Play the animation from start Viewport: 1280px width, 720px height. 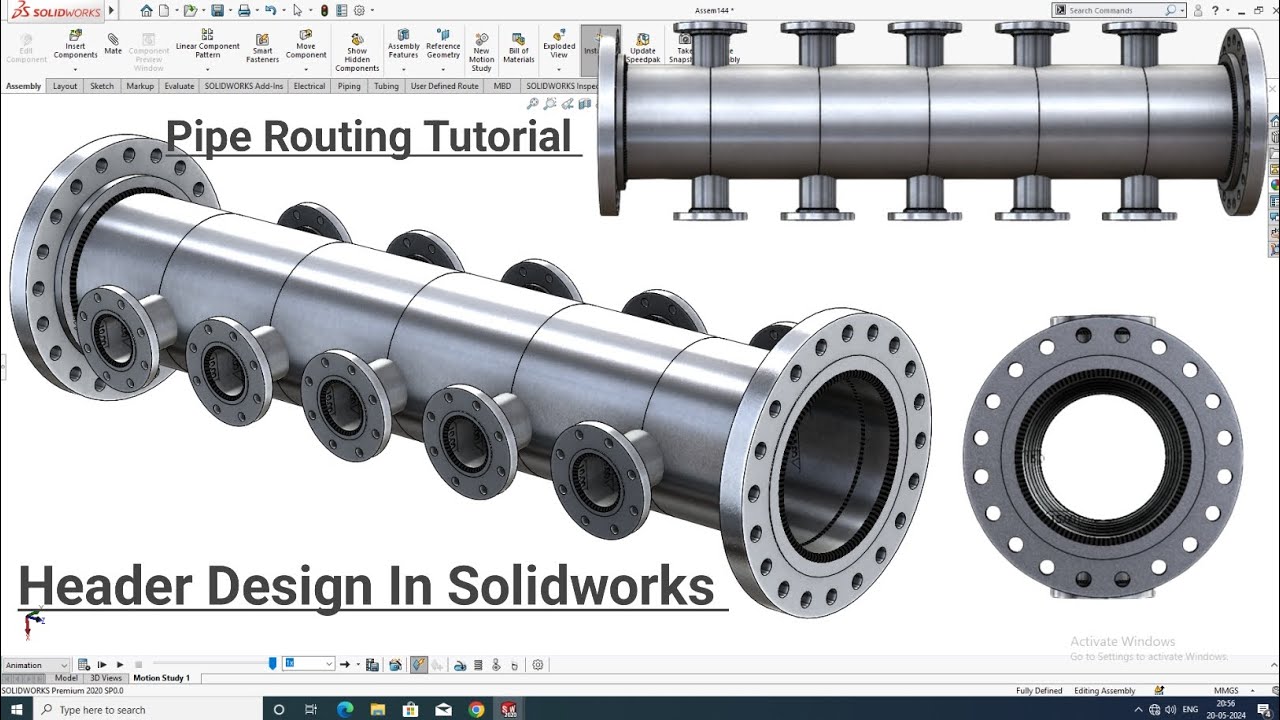[102, 665]
